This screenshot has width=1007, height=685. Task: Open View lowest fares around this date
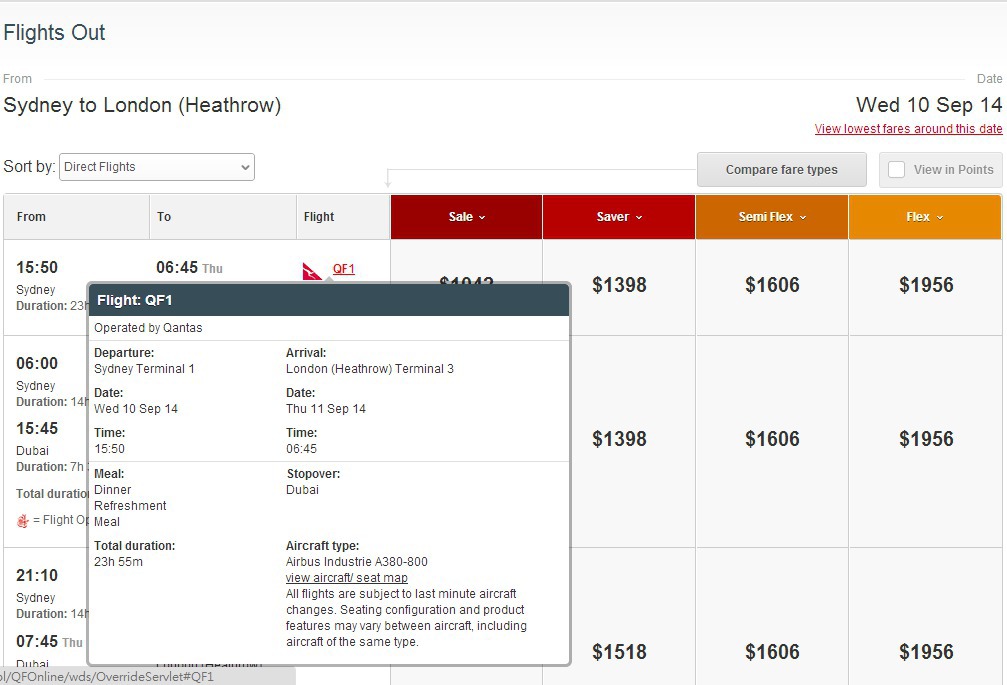[x=908, y=129]
